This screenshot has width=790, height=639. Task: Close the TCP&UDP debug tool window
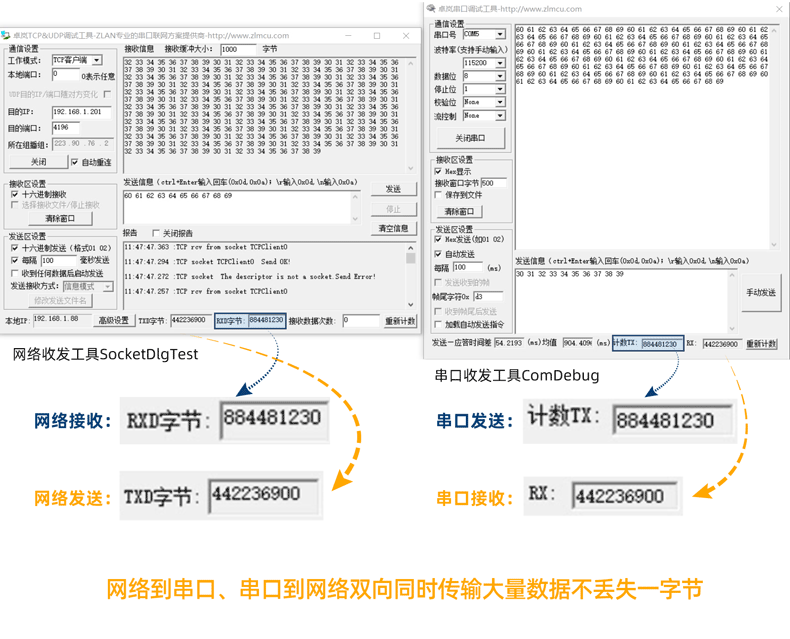406,36
